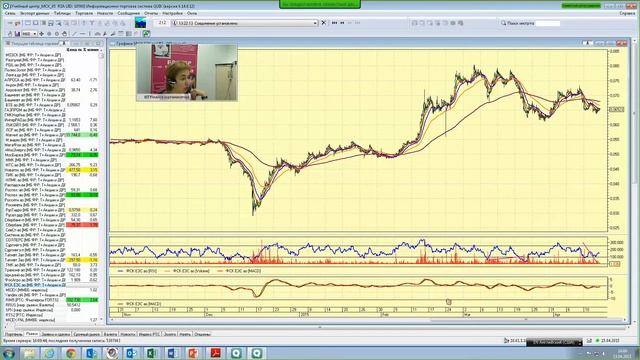Open the Экспорт данных menu

(35, 13)
